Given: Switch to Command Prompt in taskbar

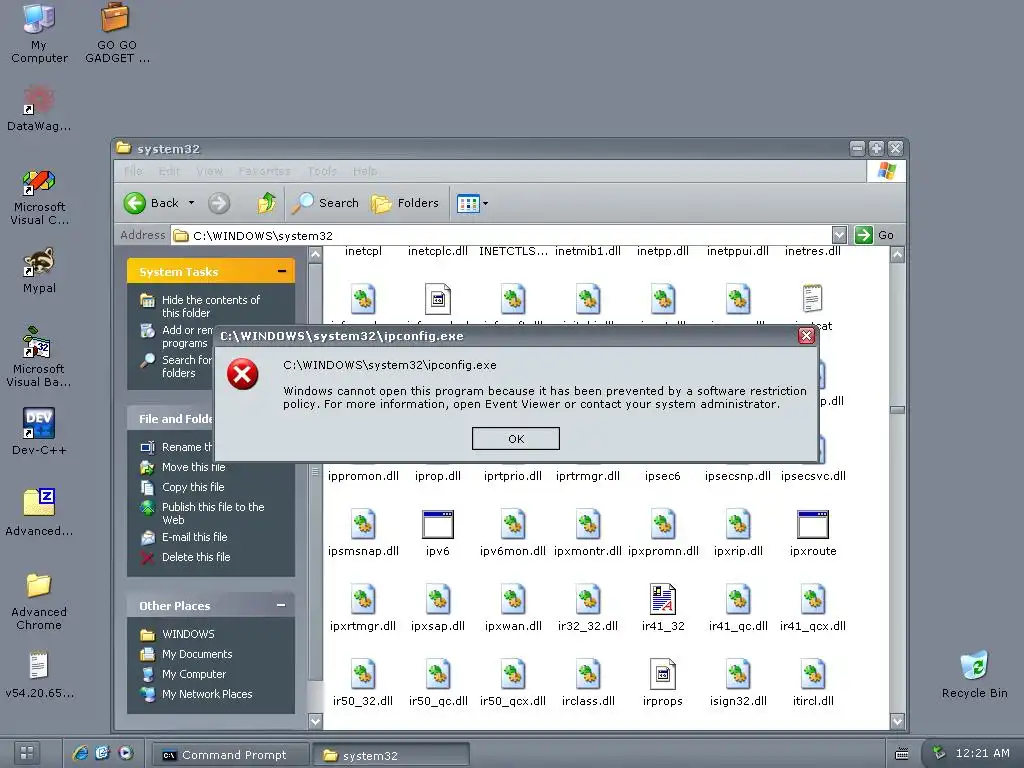Looking at the screenshot, I should [x=230, y=755].
